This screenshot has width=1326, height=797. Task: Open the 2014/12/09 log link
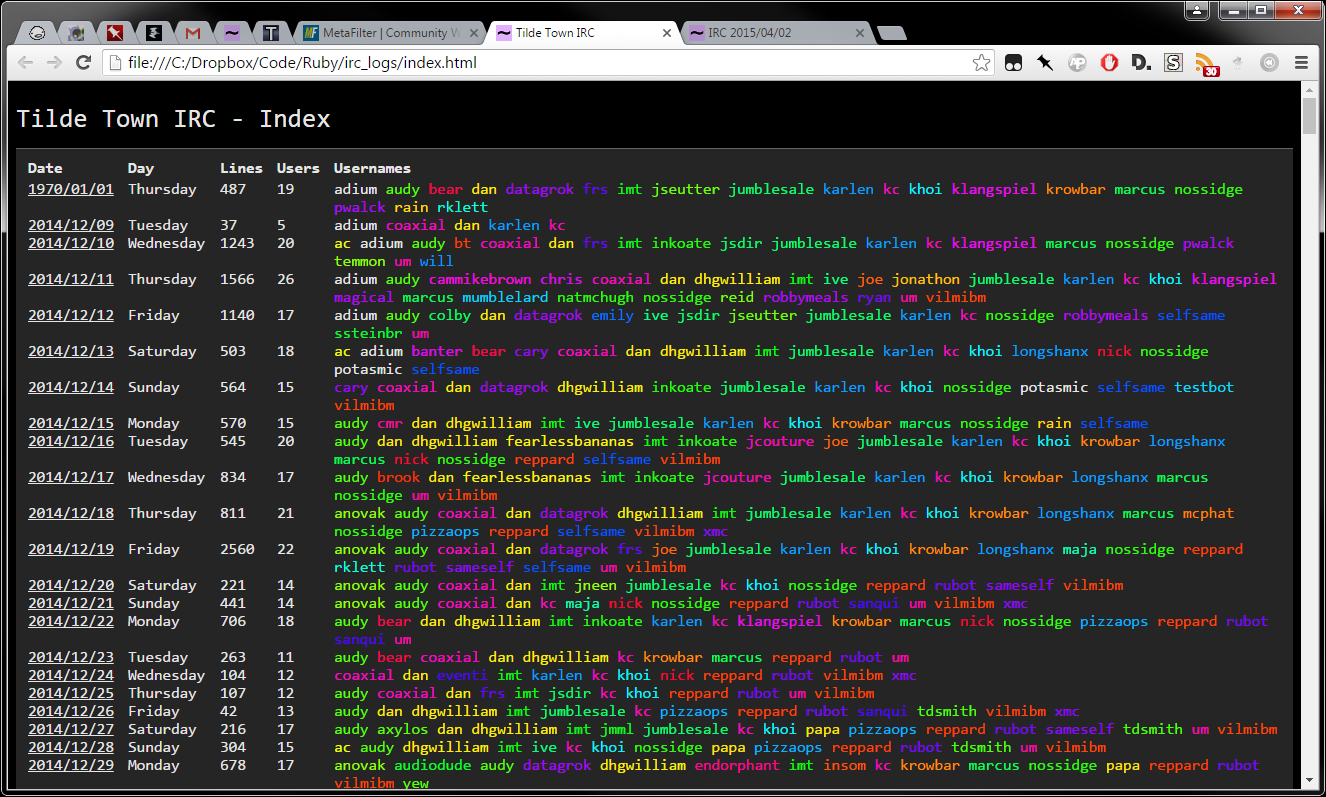[x=71, y=225]
